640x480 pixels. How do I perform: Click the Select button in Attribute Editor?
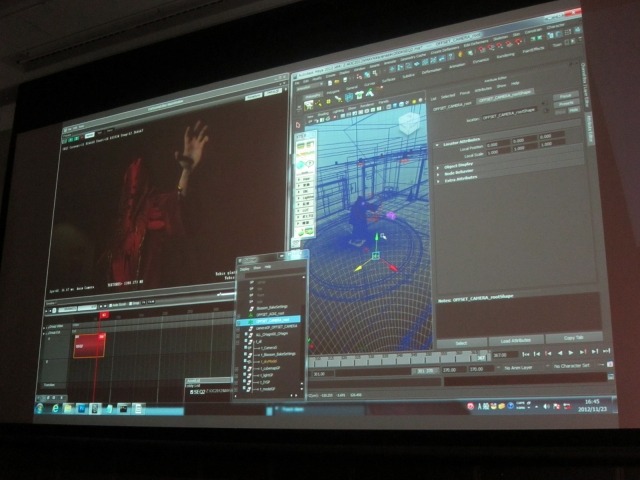click(x=462, y=342)
